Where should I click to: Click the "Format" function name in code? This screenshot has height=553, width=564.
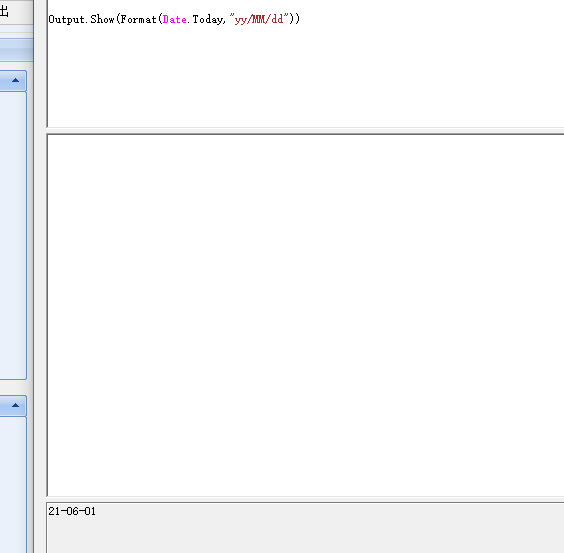(x=138, y=19)
